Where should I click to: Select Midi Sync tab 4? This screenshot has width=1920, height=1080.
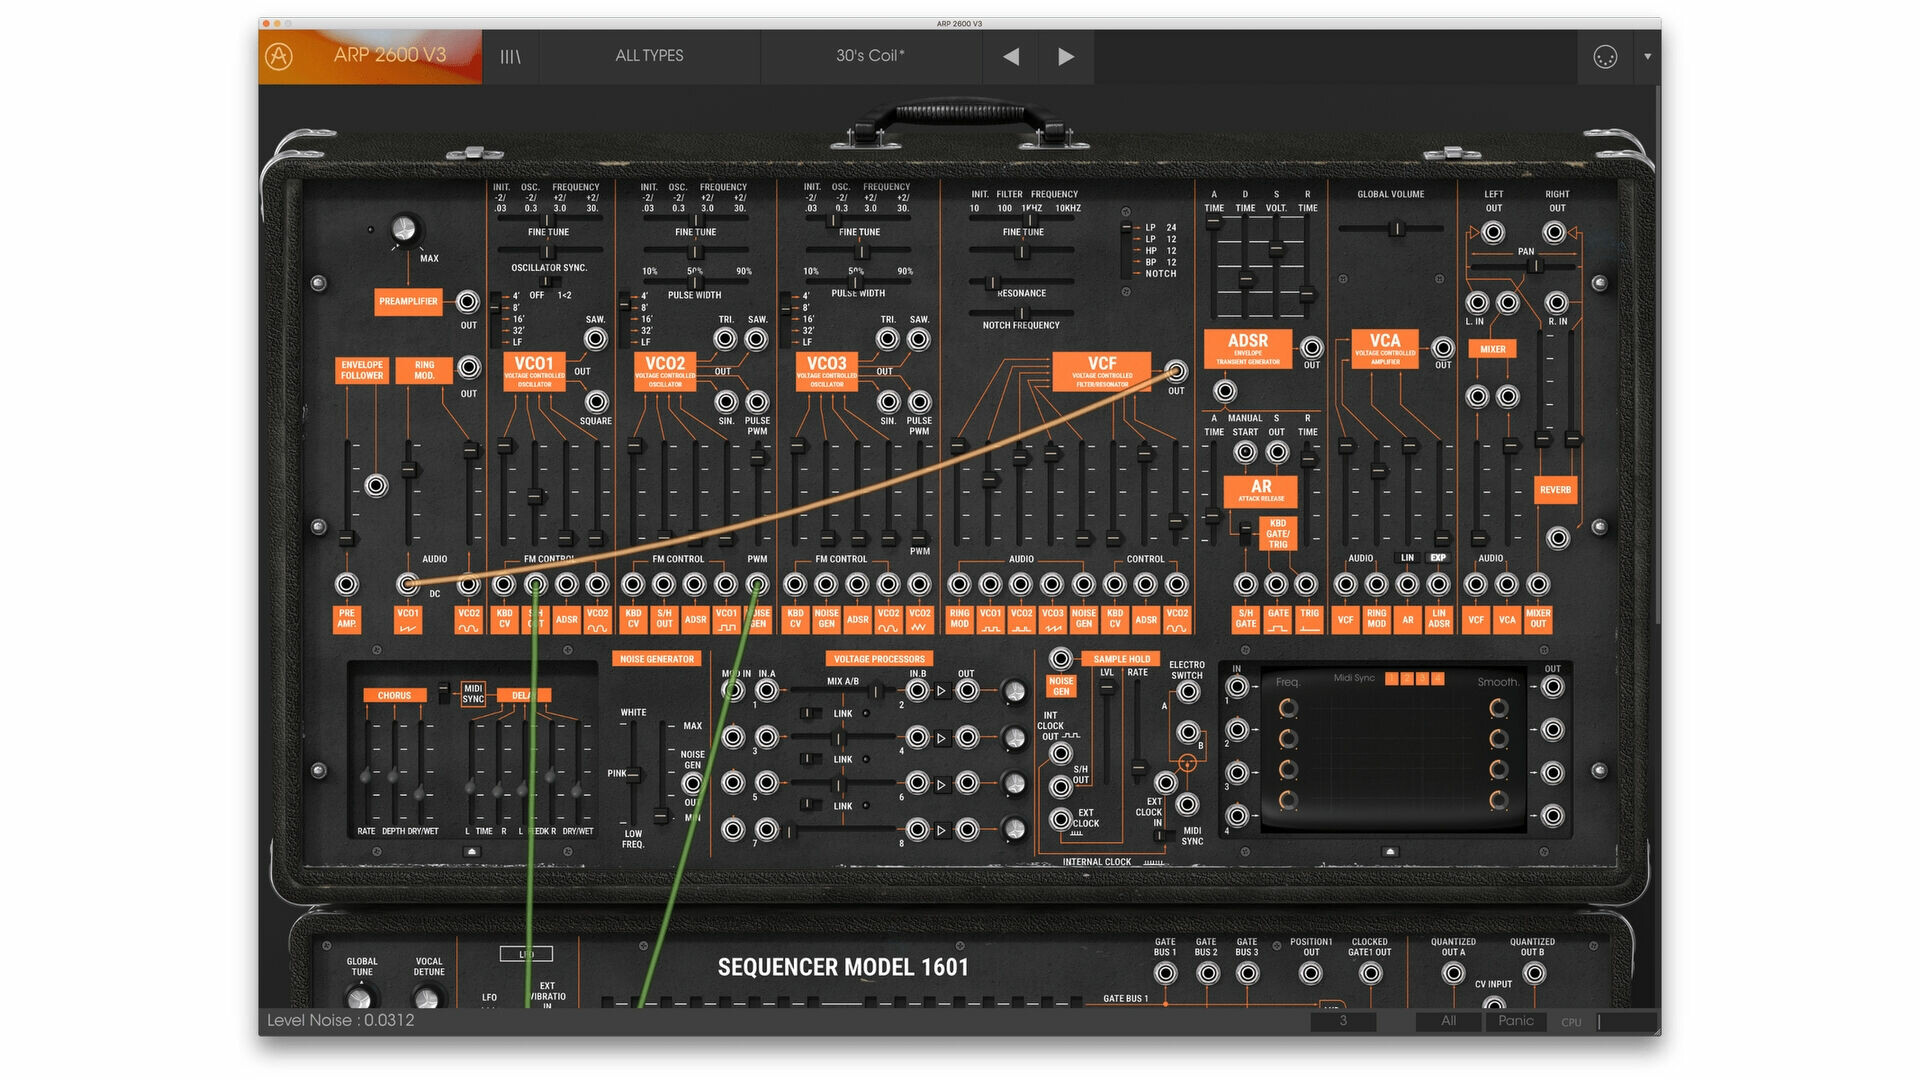click(x=1438, y=679)
